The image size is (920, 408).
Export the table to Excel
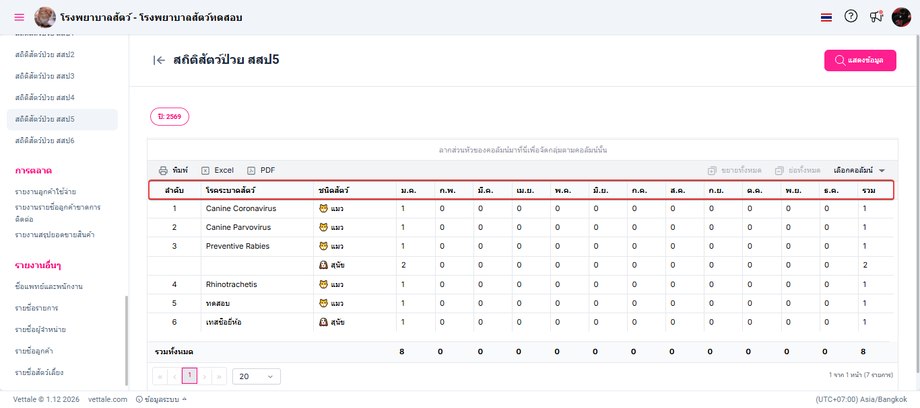coord(217,170)
